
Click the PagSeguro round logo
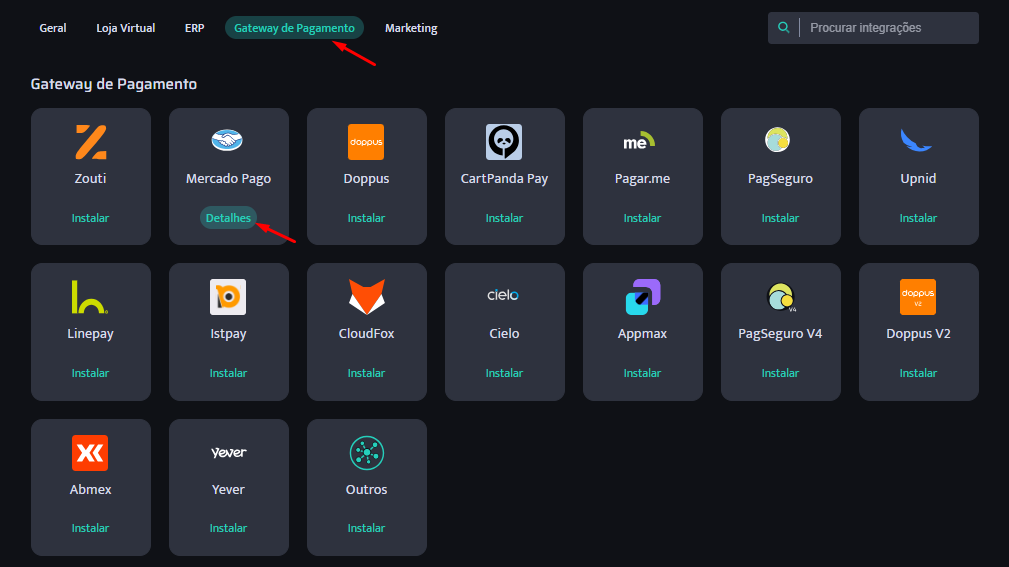pos(777,140)
